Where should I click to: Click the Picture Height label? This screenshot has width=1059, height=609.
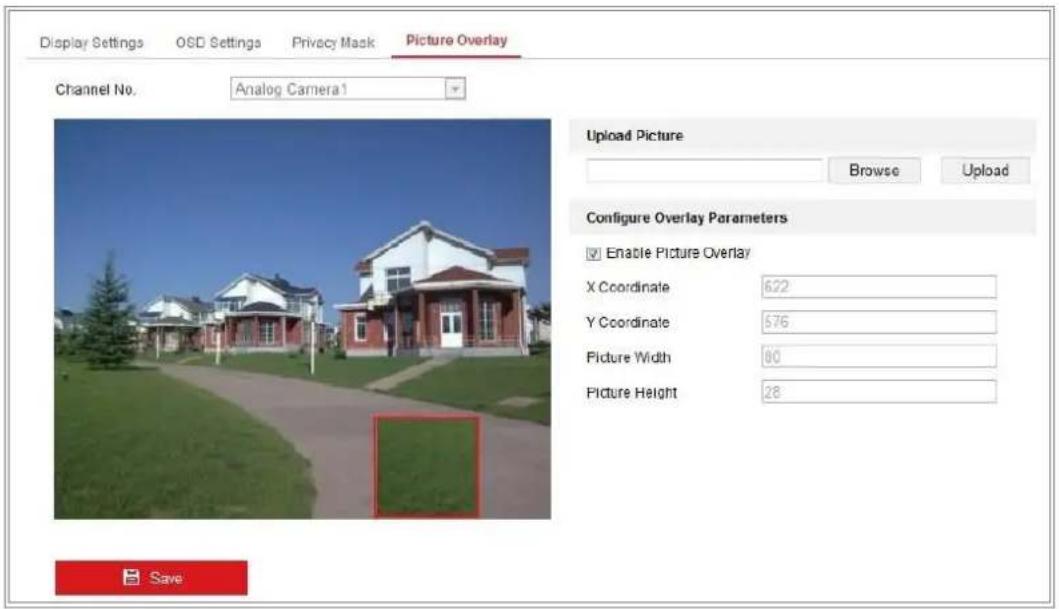[631, 392]
